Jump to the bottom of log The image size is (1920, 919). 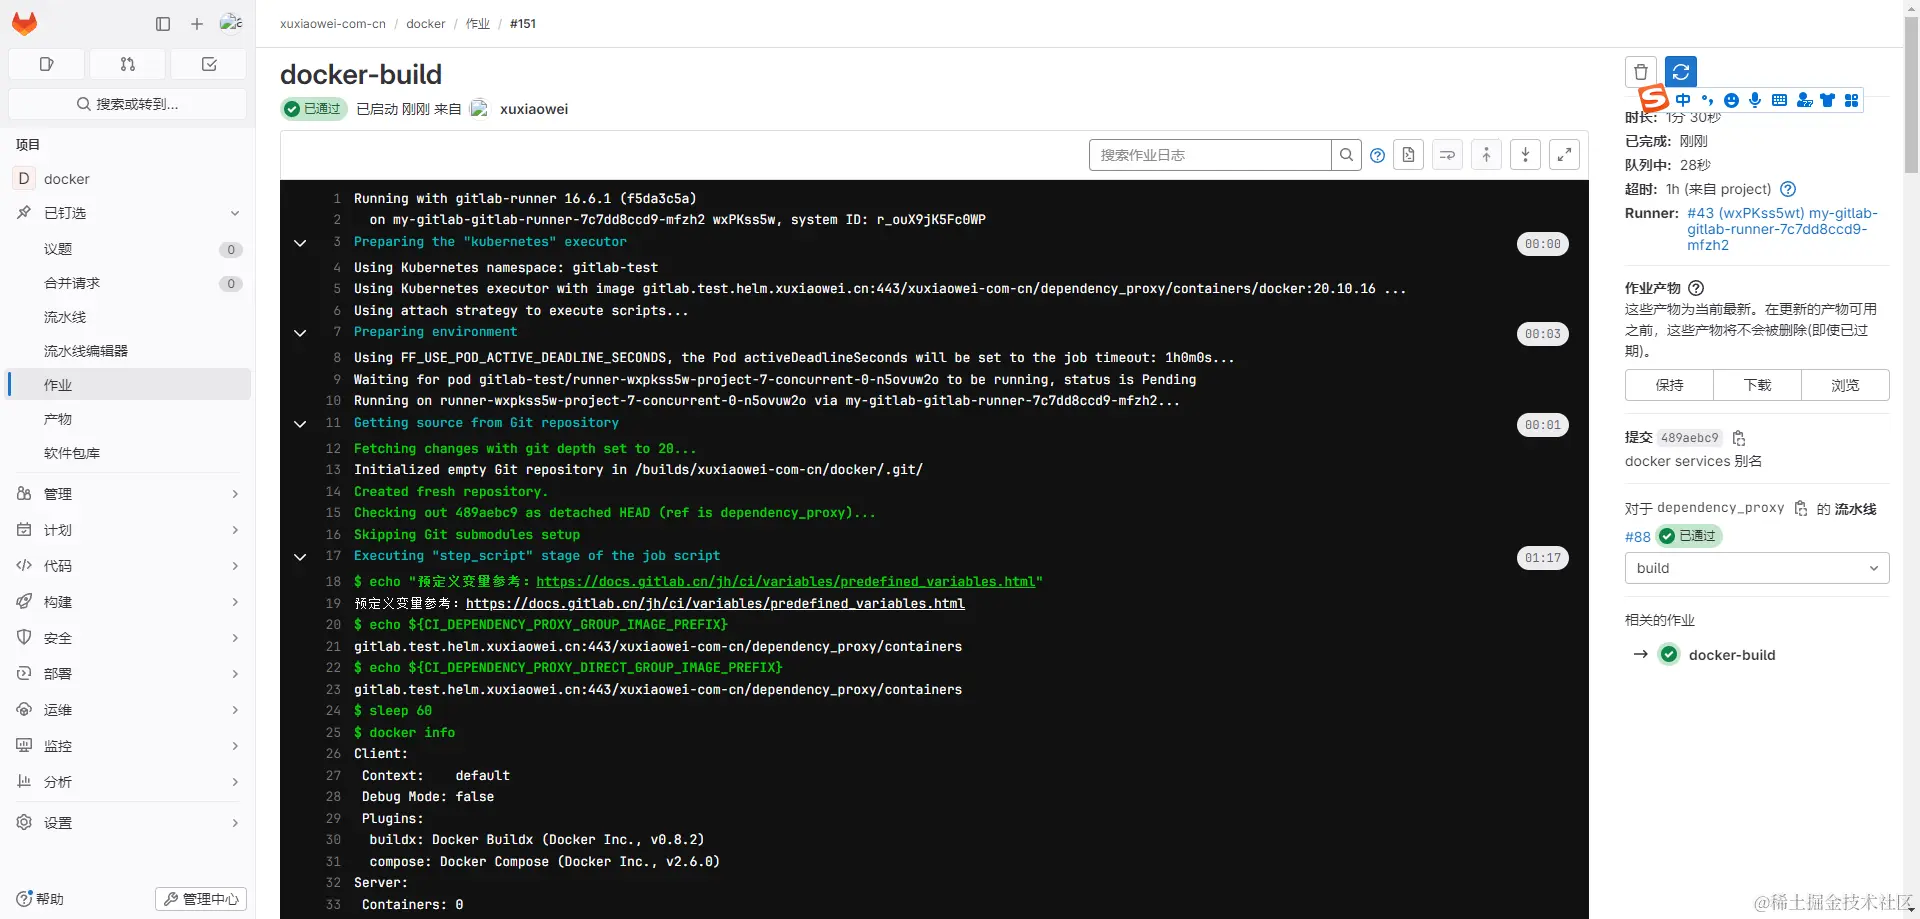point(1525,155)
